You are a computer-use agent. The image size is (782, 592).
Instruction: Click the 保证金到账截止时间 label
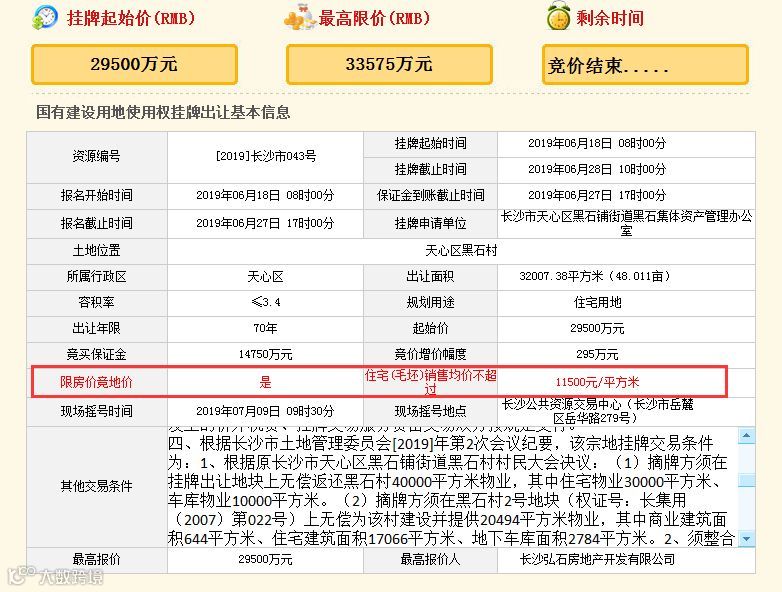[430, 196]
